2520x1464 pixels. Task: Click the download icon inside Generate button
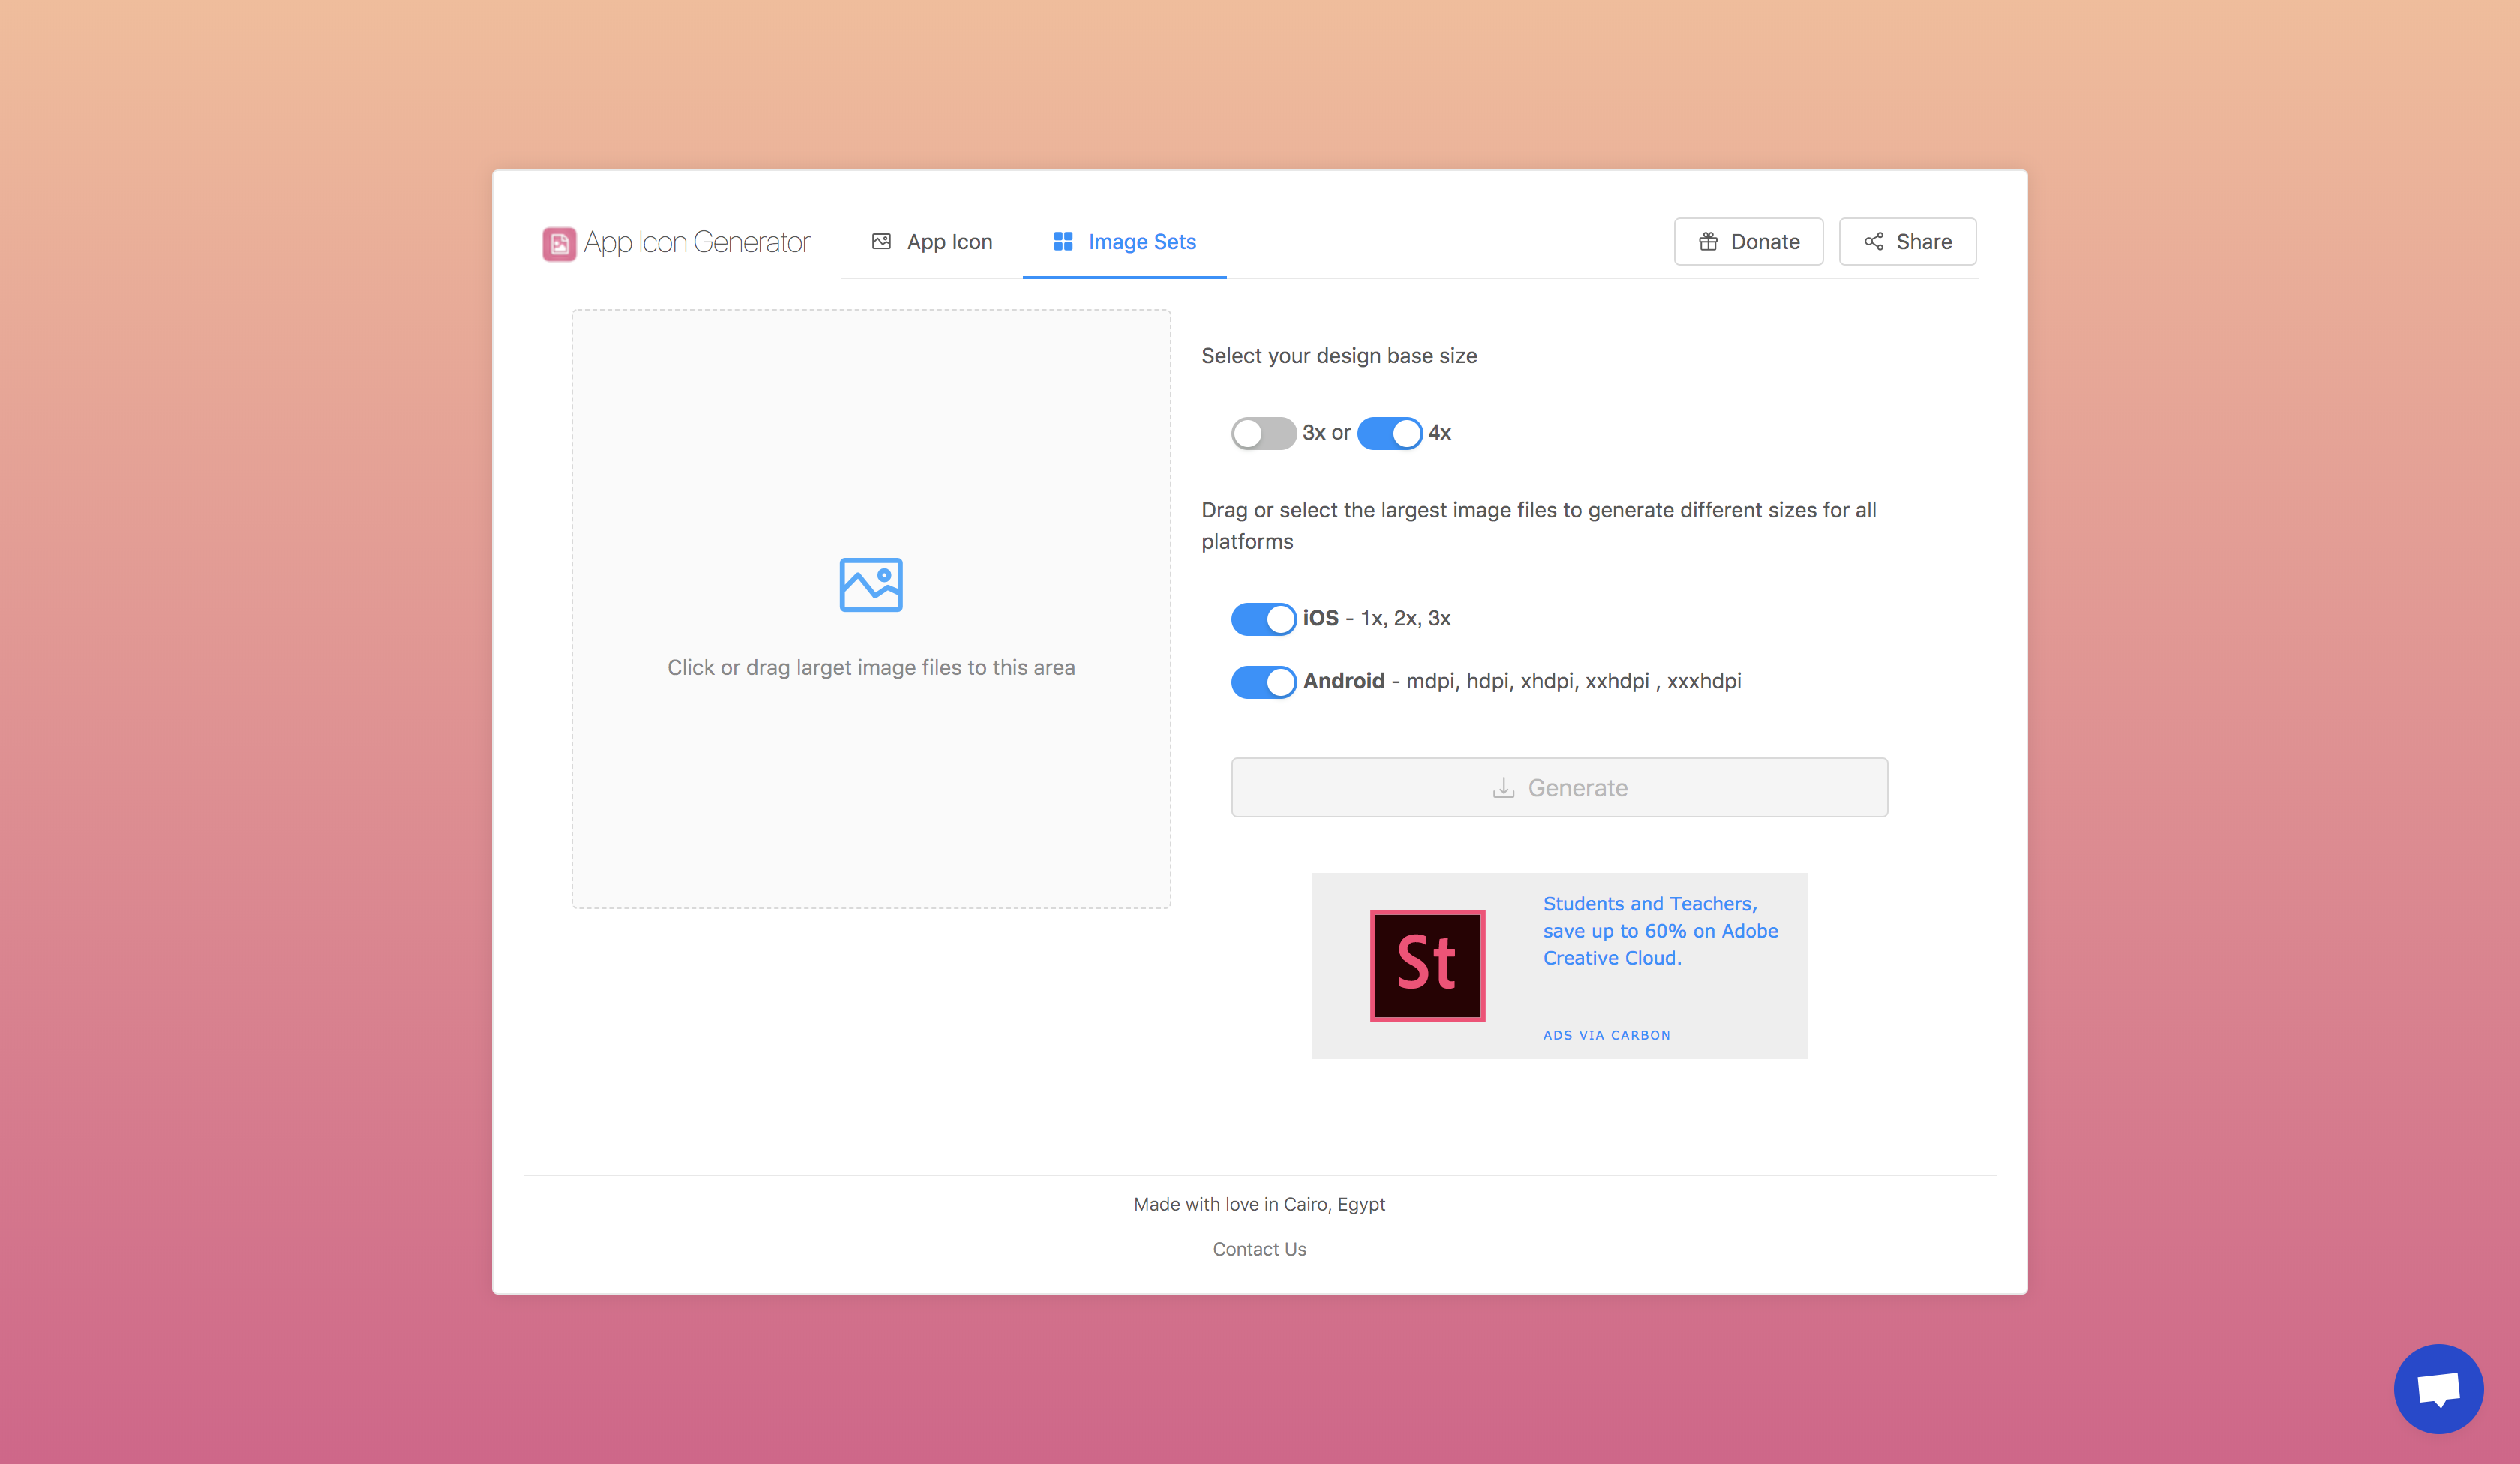click(x=1503, y=788)
